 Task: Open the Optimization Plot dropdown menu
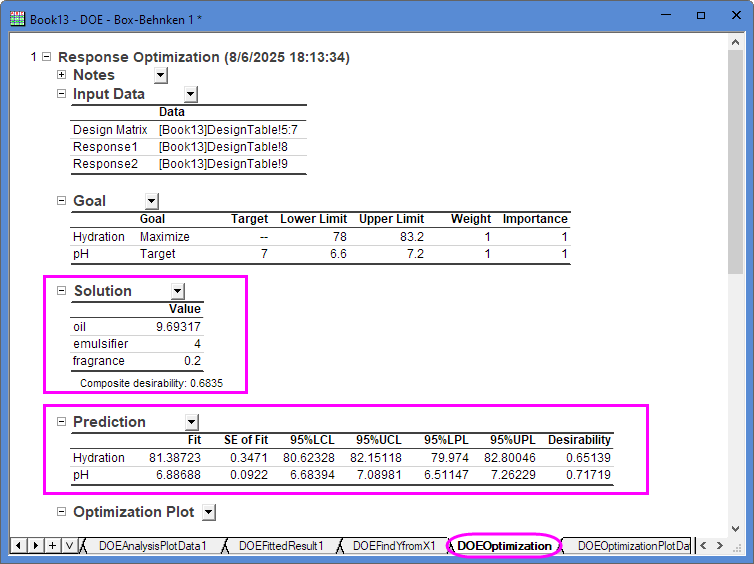pos(209,512)
